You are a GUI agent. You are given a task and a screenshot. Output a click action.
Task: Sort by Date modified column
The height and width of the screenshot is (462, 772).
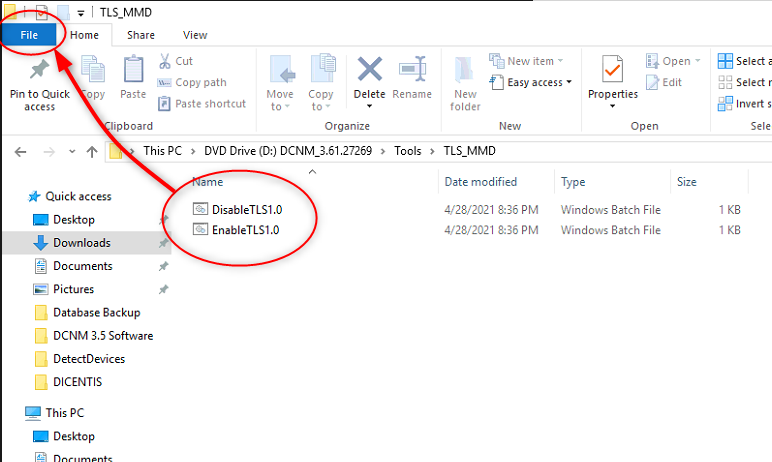[x=481, y=182]
